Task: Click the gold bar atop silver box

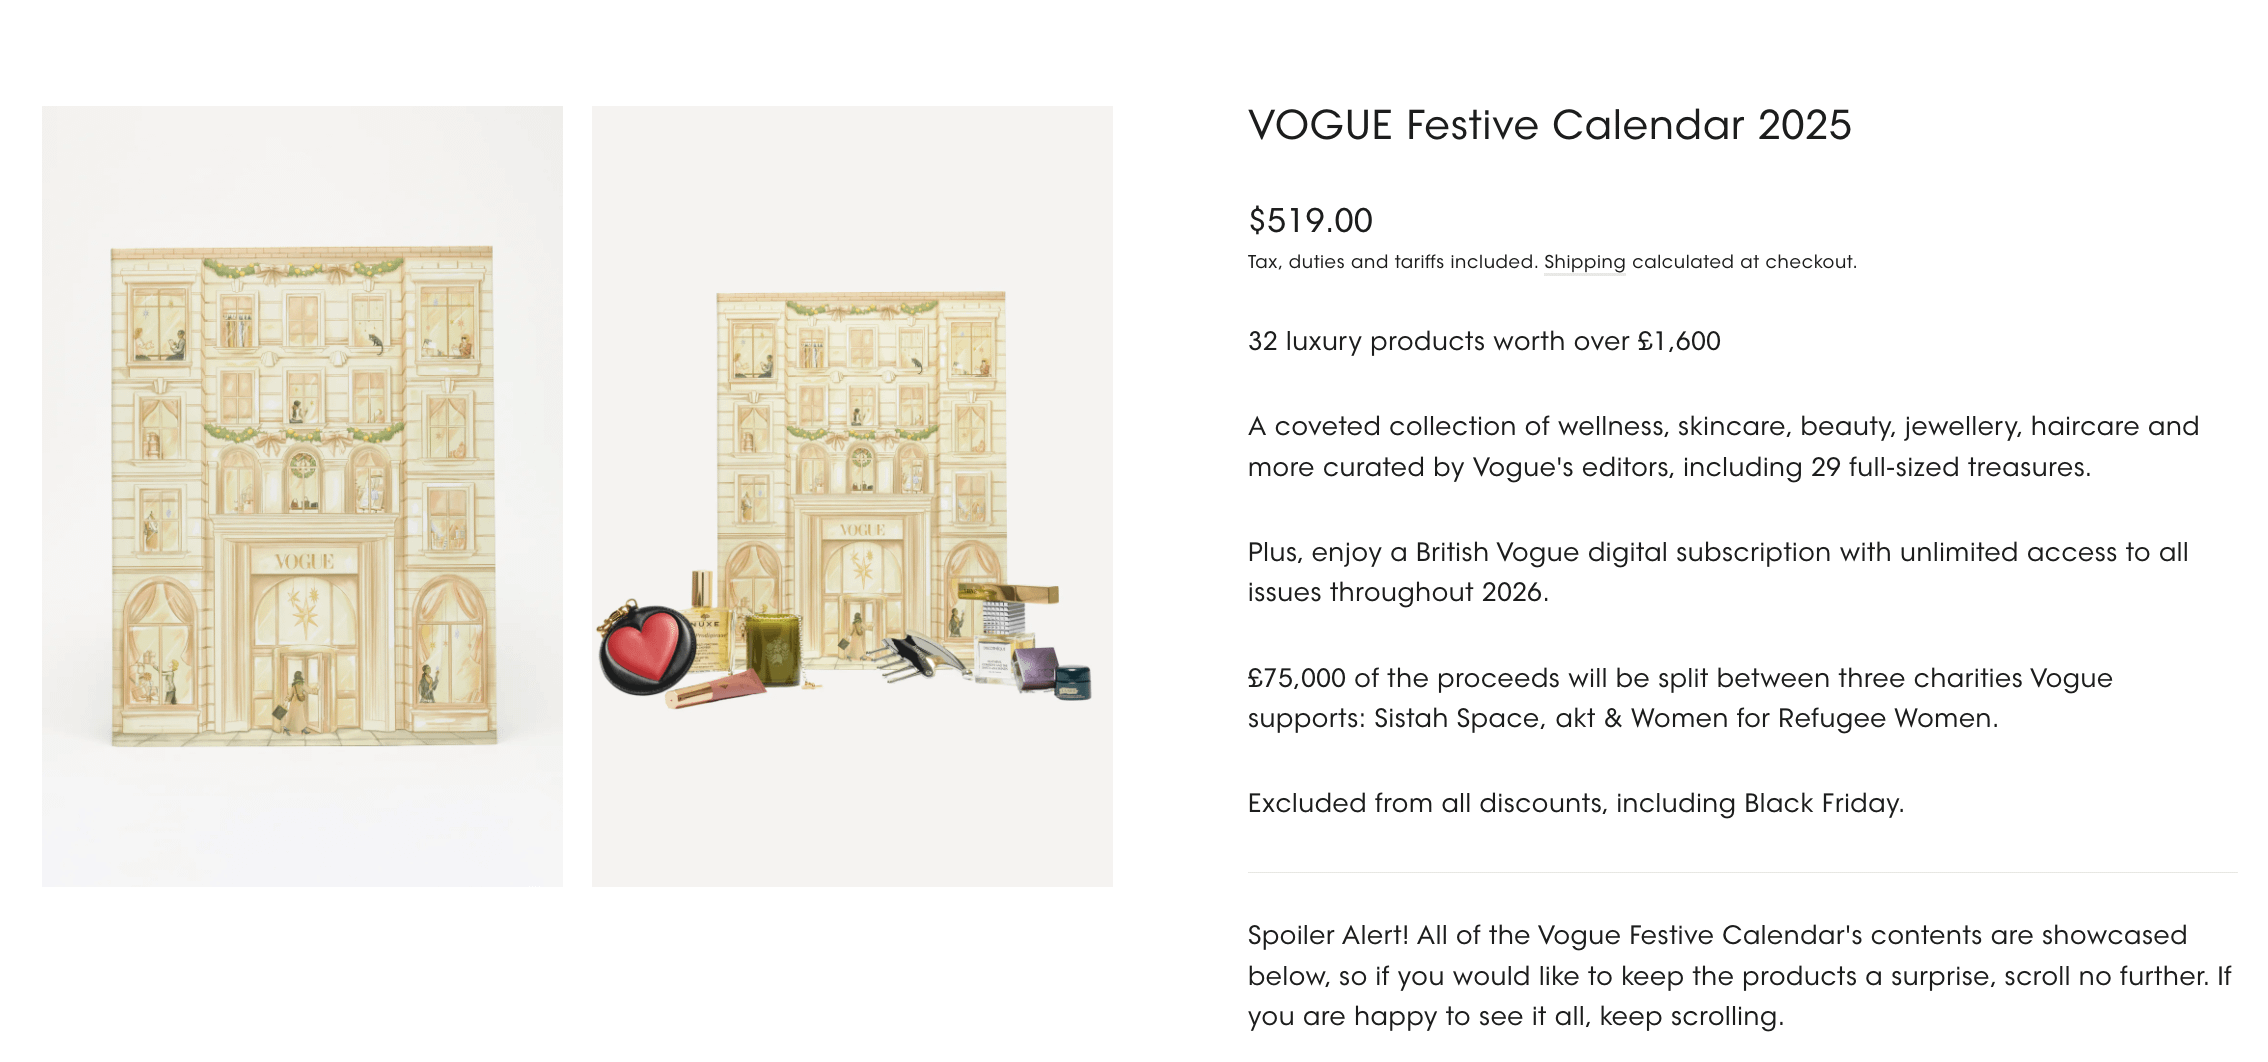Action: (x=1010, y=592)
